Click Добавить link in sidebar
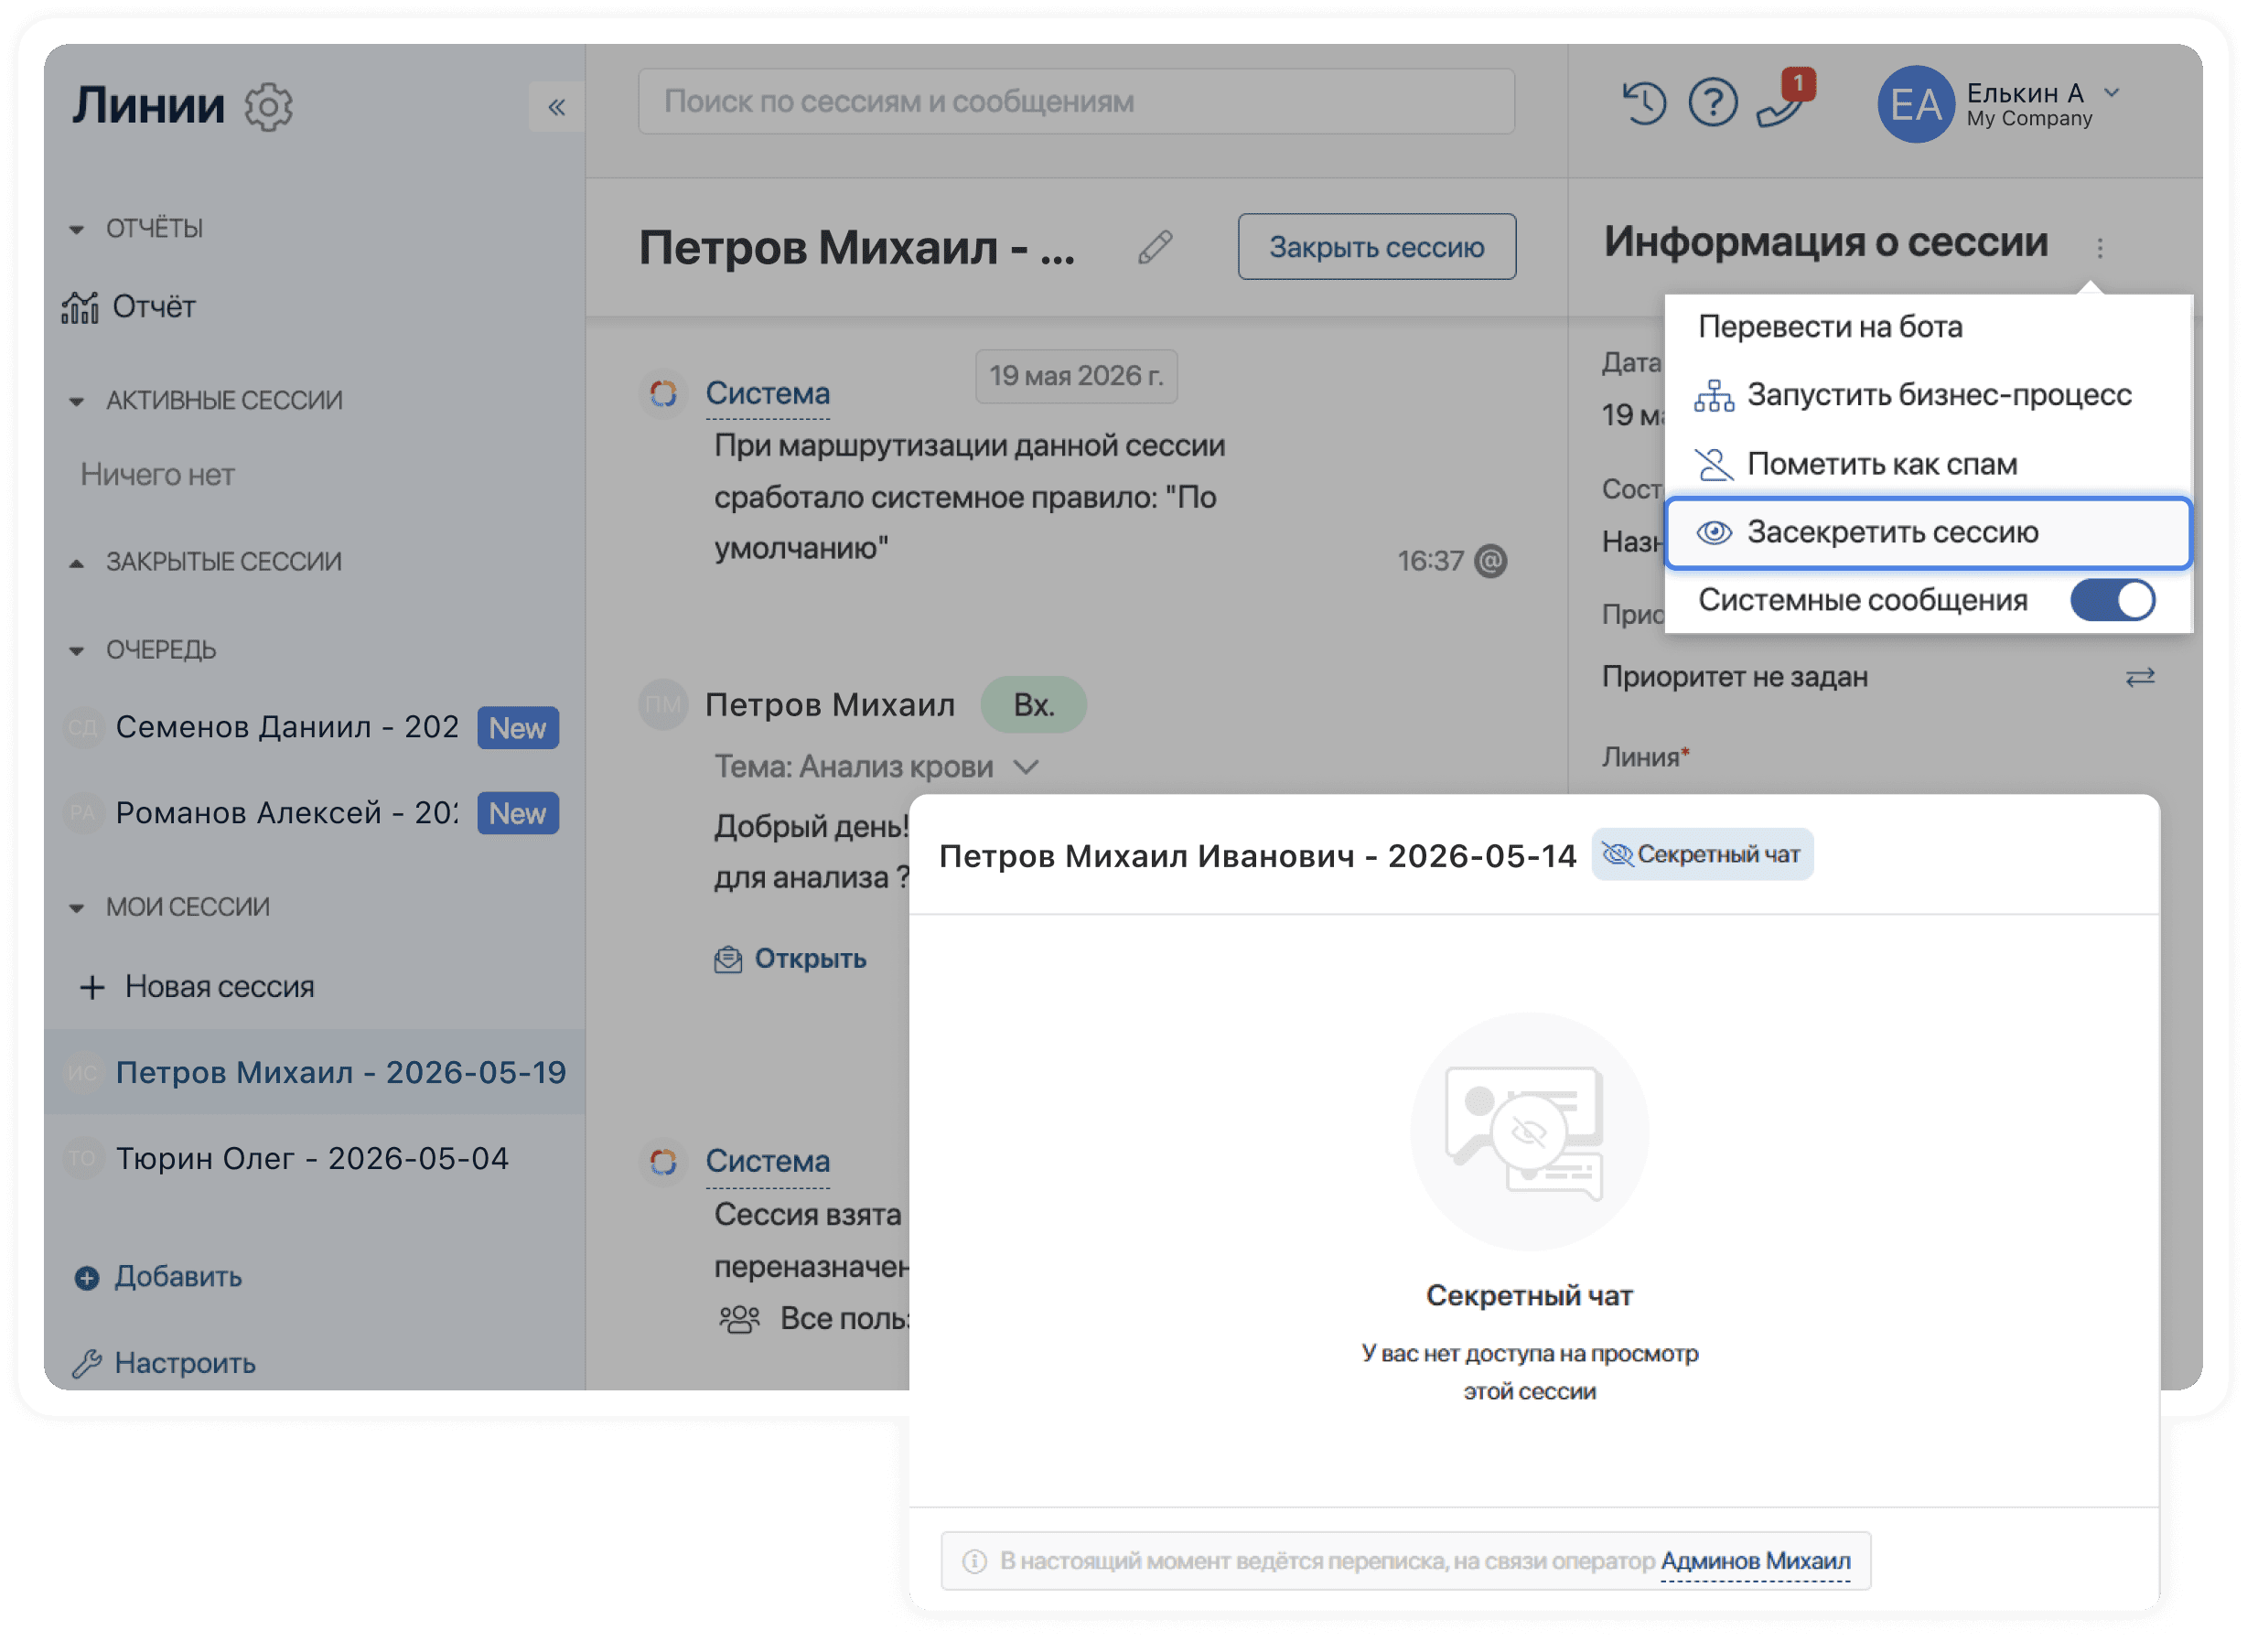 pos(178,1278)
